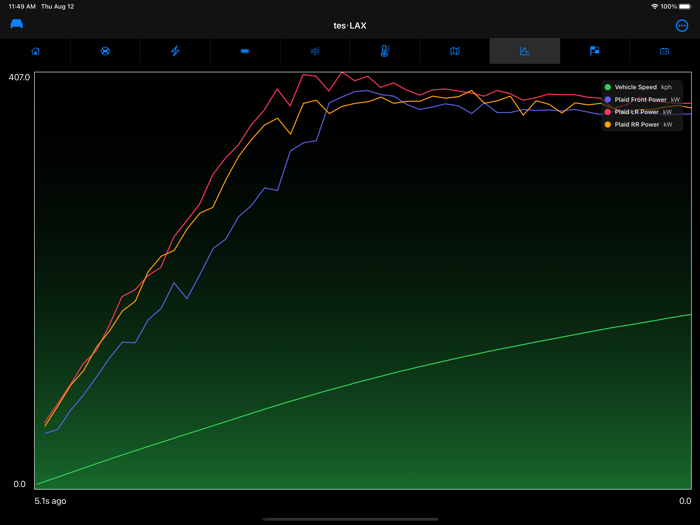Screen dimensions: 700x525
Task: Toggle the Vehicle Speed legend entry
Action: pyautogui.click(x=638, y=87)
